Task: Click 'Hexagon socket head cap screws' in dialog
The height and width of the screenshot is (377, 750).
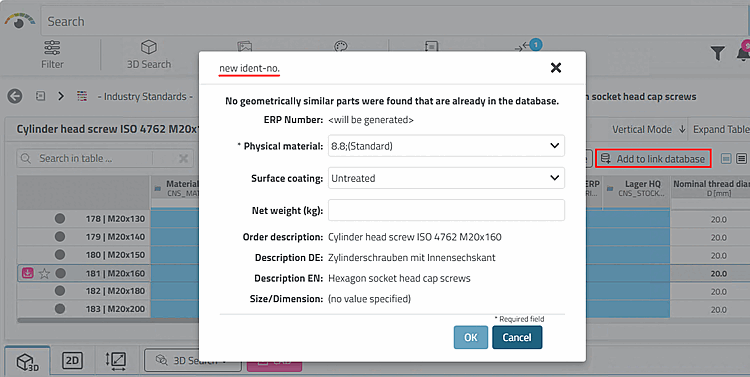Action: click(x=399, y=278)
